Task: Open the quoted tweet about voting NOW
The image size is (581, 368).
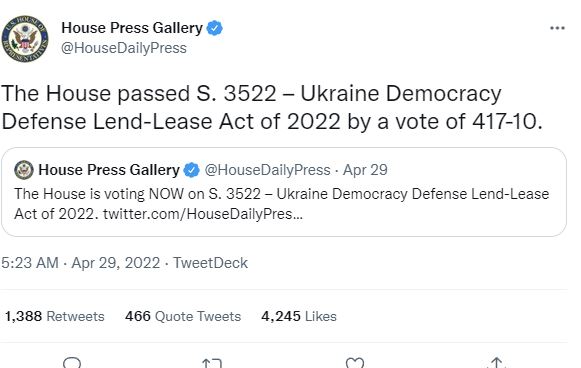Action: (284, 192)
